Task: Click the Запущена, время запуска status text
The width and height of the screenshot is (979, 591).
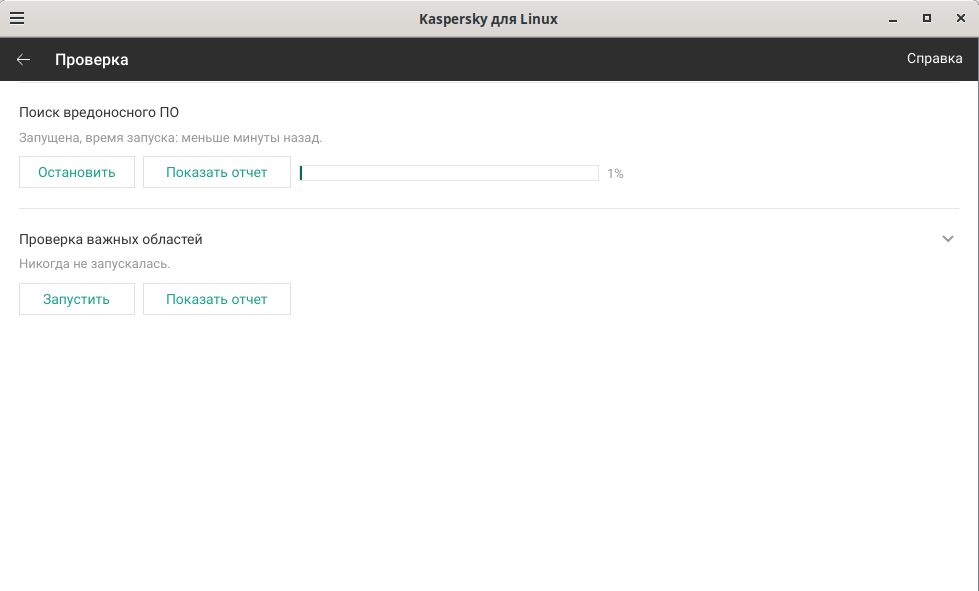Action: (x=170, y=138)
